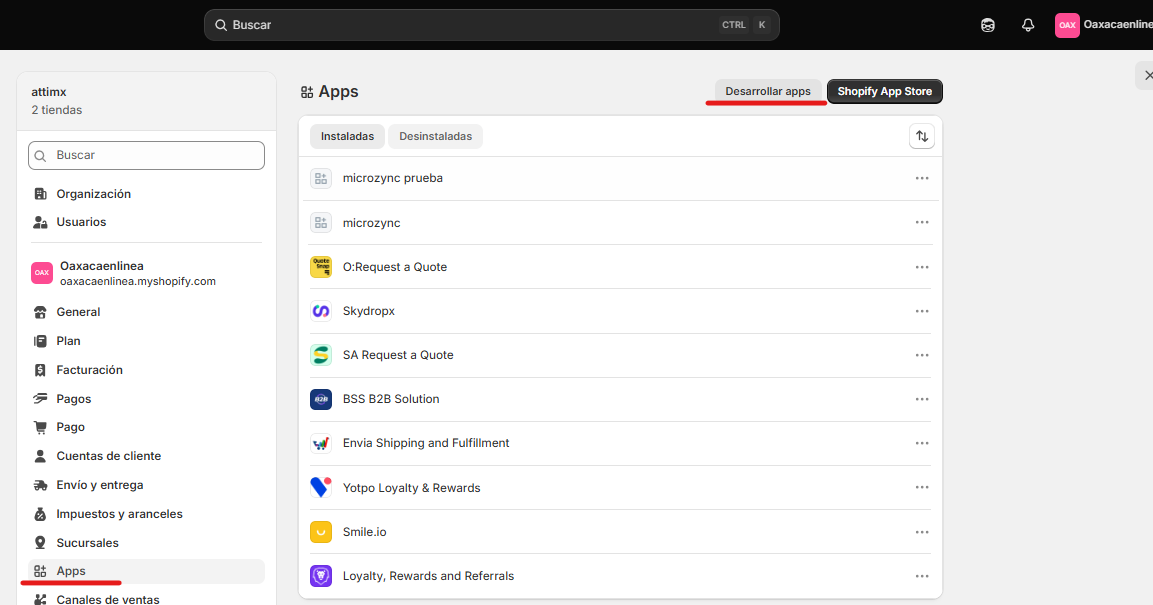Click the Desarrollar apps button
Image resolution: width=1153 pixels, height=605 pixels.
[x=768, y=91]
